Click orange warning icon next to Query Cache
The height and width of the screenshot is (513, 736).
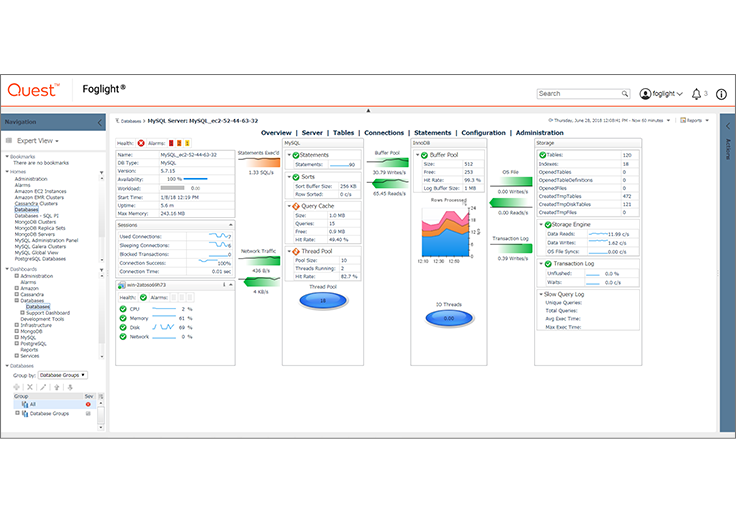(x=296, y=206)
